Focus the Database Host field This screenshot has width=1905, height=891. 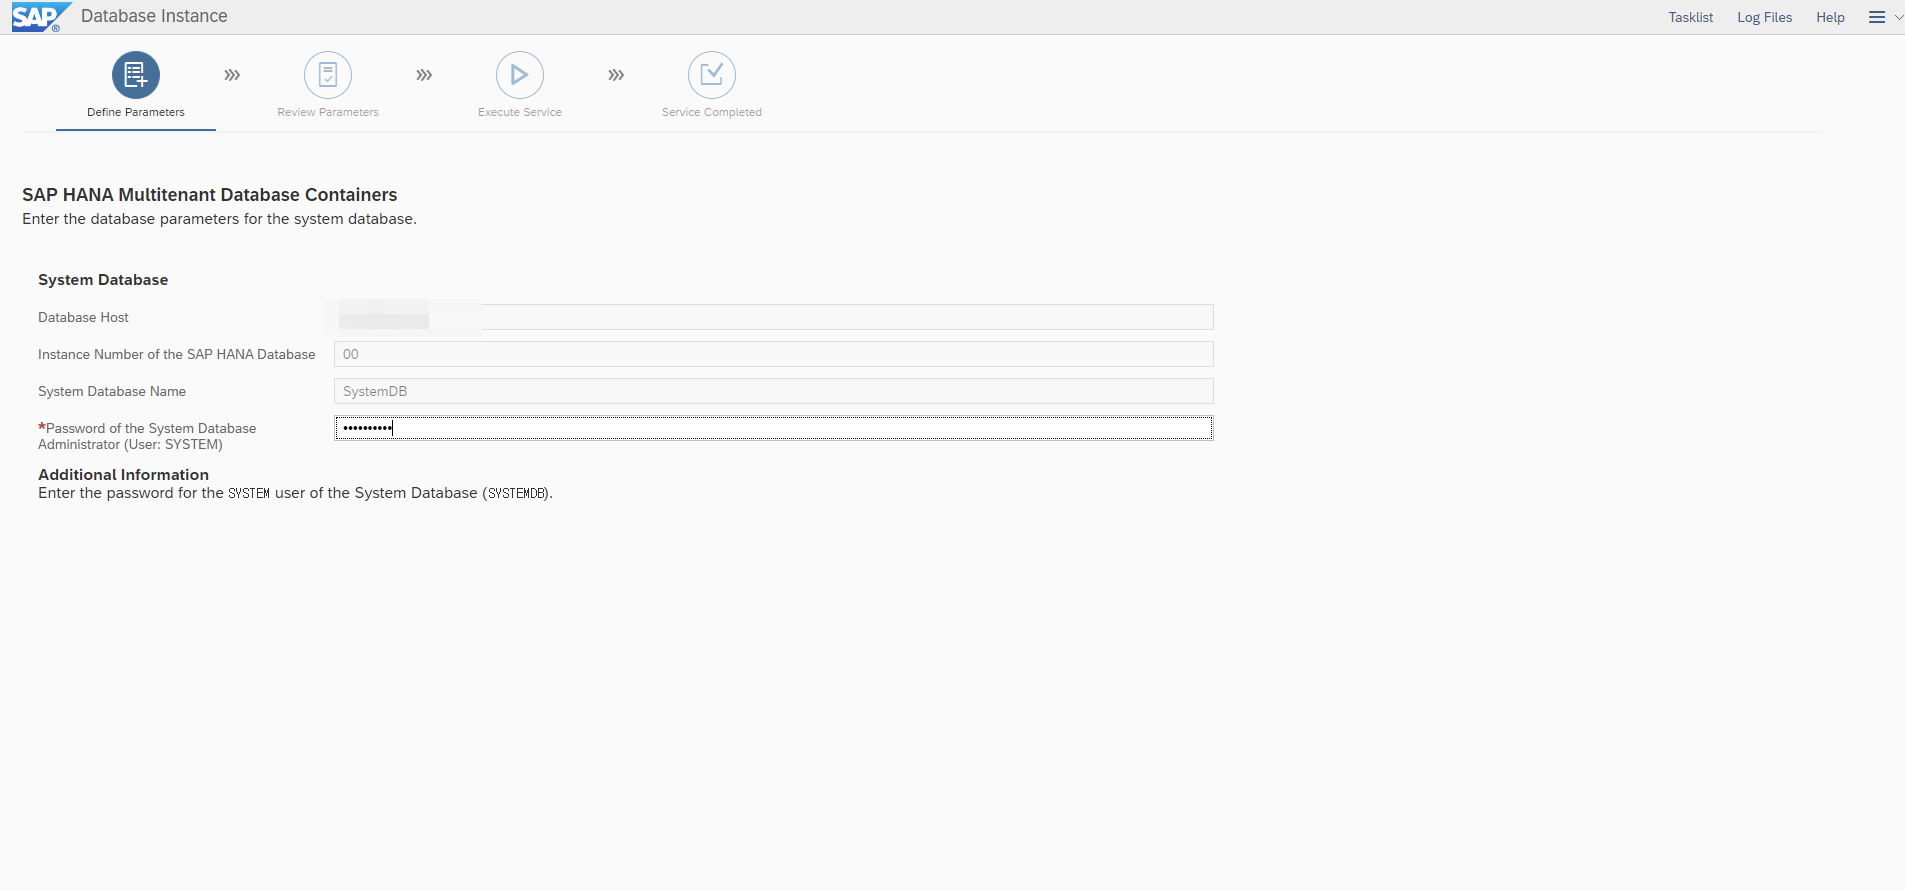pos(773,317)
